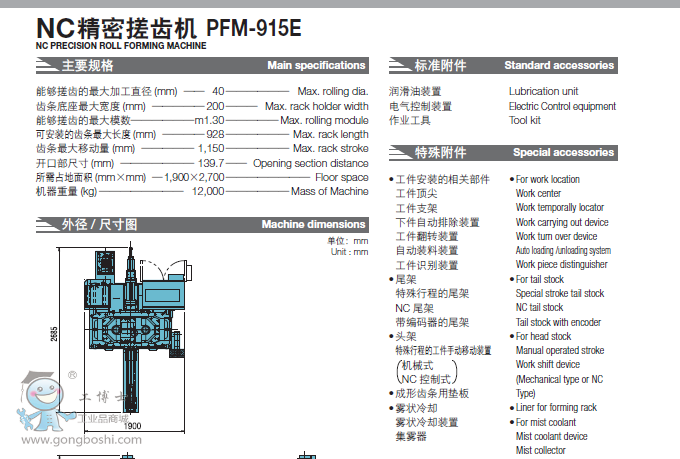Click the 'Standard accessories' header

559,65
